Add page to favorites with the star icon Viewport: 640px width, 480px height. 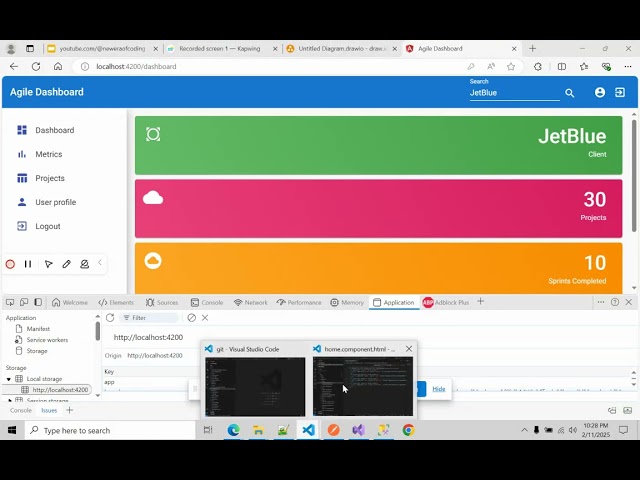click(511, 67)
